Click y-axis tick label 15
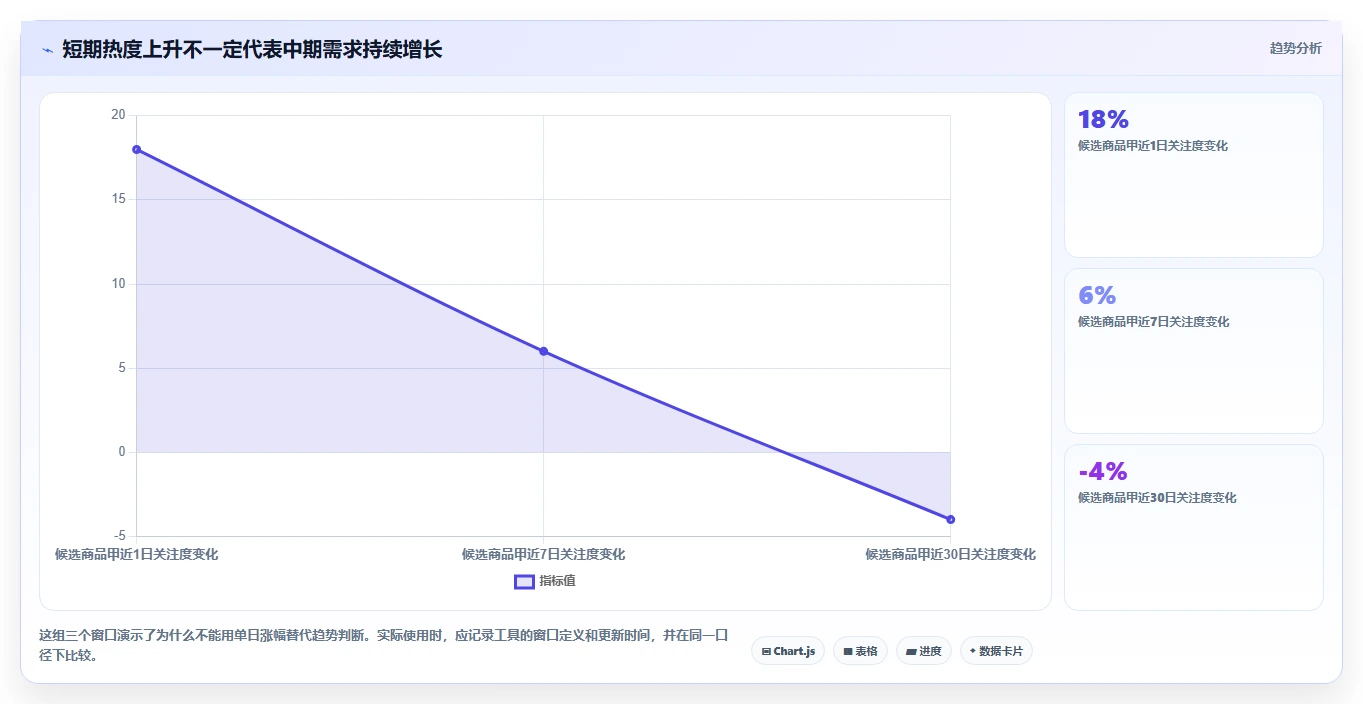1363x704 pixels. (x=118, y=199)
